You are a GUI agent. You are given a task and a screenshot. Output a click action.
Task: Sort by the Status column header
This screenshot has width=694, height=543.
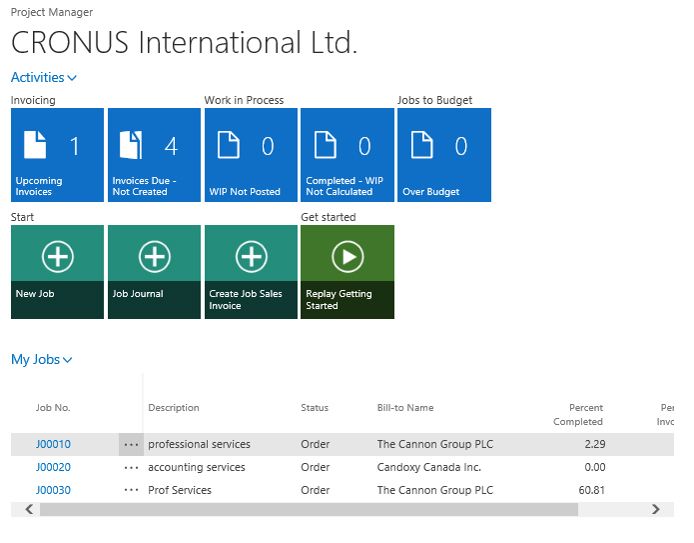point(315,408)
